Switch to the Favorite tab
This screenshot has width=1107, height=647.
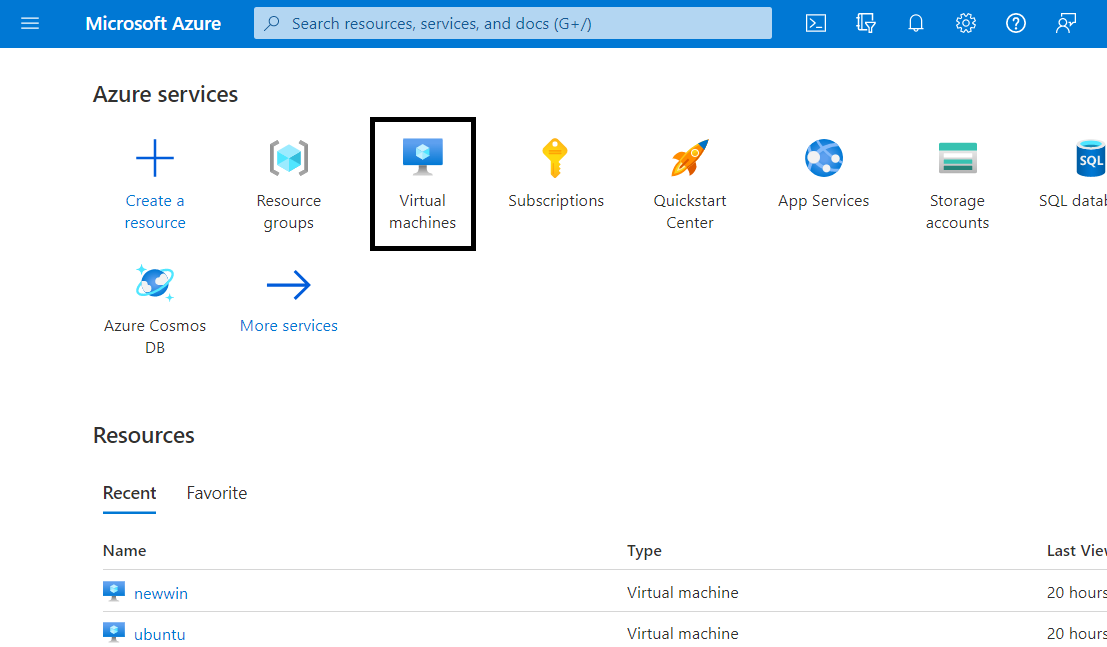[217, 493]
